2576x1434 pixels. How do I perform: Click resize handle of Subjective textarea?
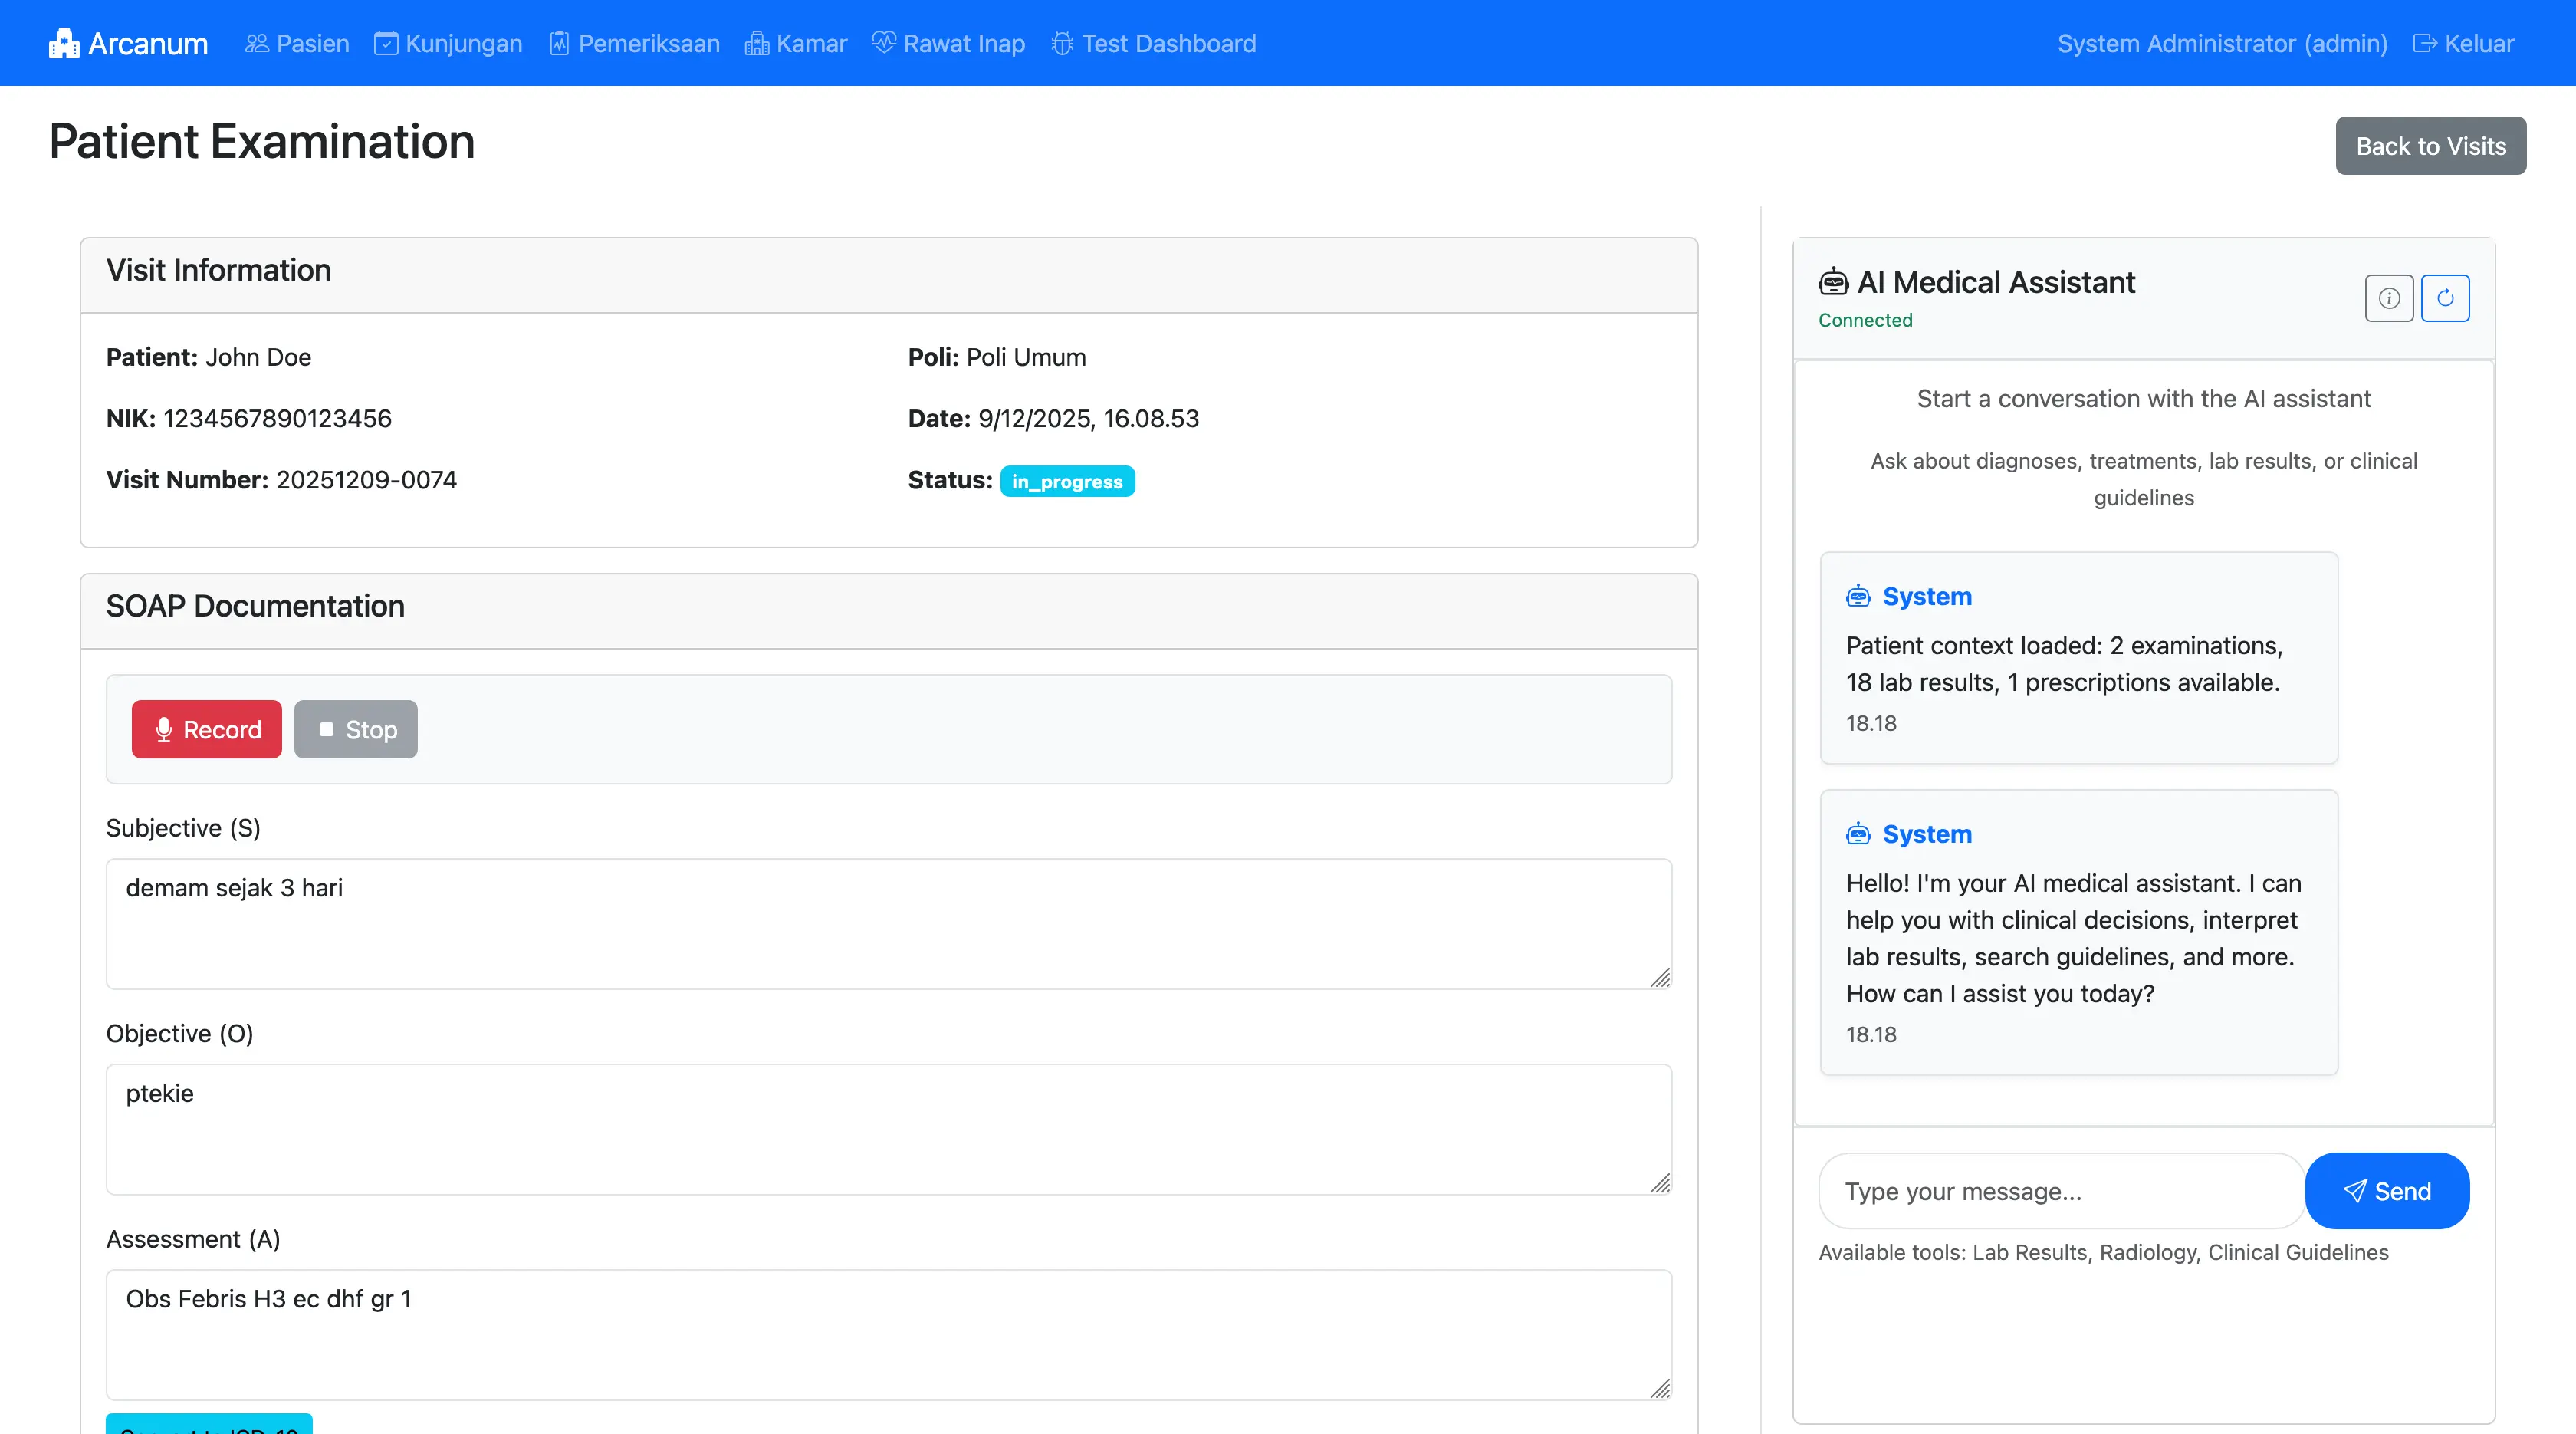(1660, 978)
